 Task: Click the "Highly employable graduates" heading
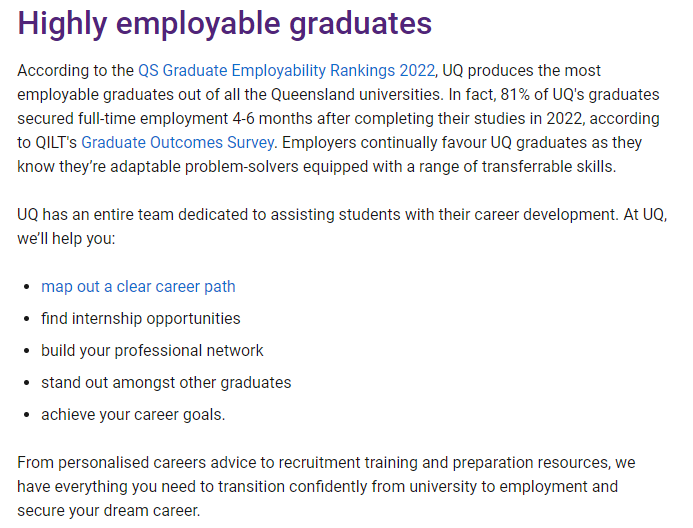click(x=225, y=24)
